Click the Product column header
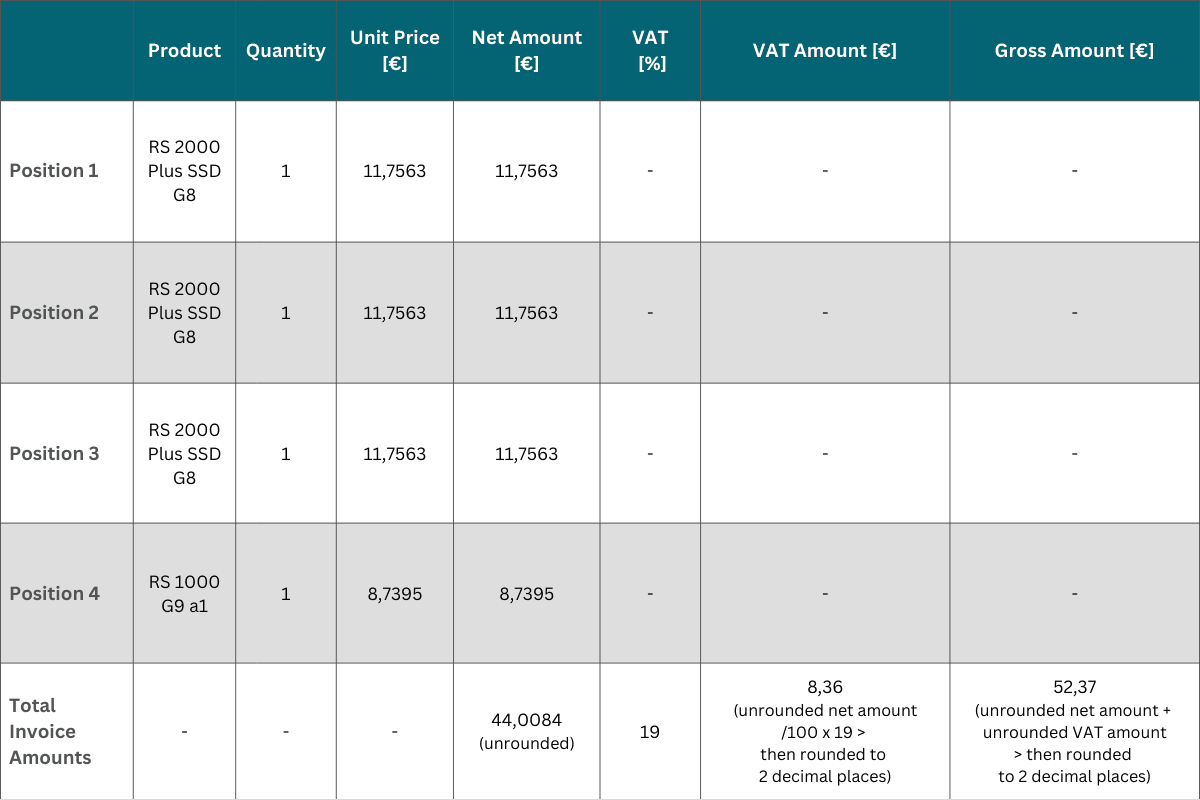 tap(184, 50)
